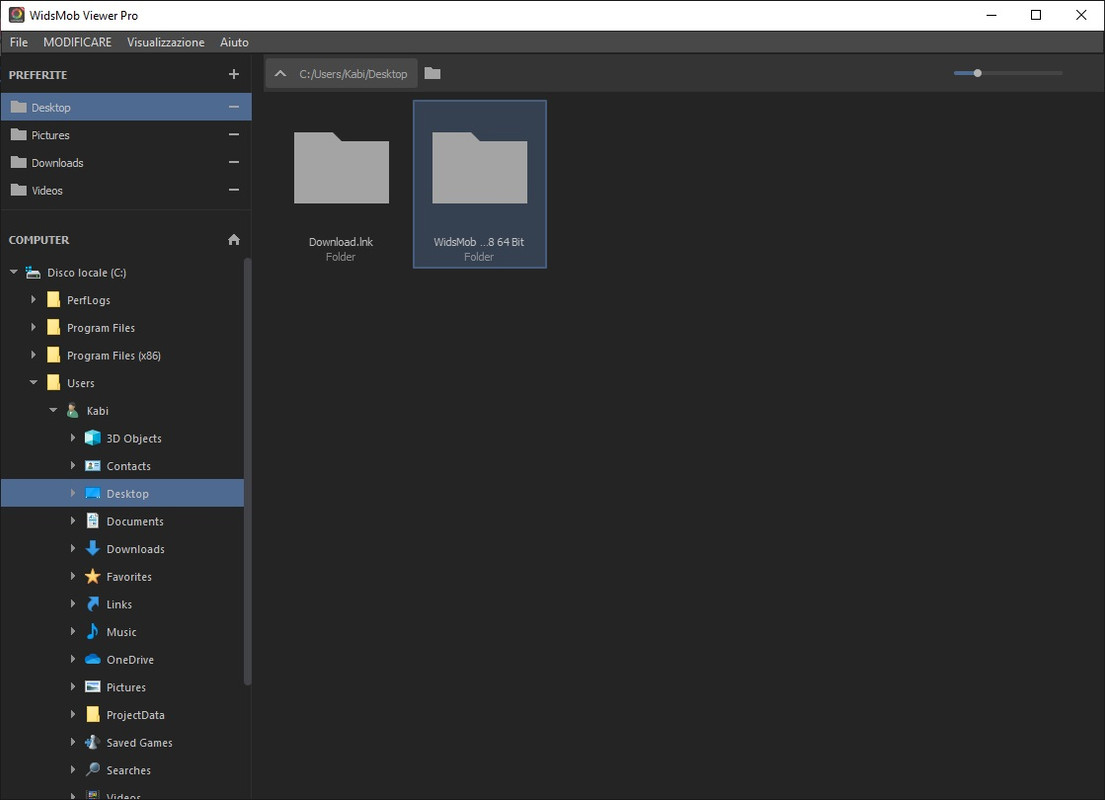Click the folder icon beside the path bar
The width and height of the screenshot is (1105, 800).
433,73
